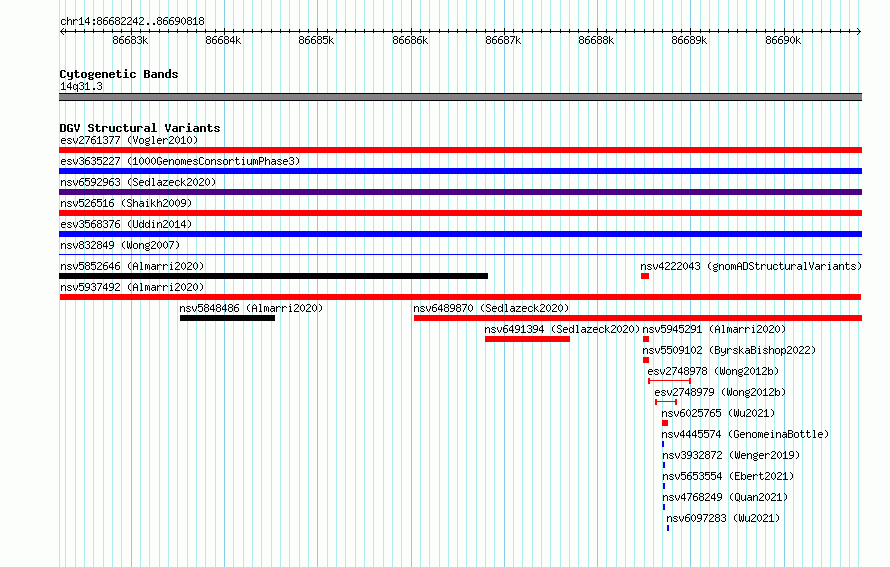
Task: Select the red nsv6489870 variant bar
Action: tap(638, 318)
